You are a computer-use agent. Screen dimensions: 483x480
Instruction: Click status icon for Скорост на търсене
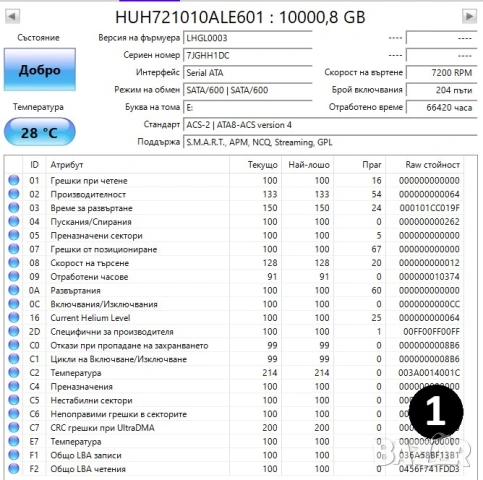tap(14, 263)
